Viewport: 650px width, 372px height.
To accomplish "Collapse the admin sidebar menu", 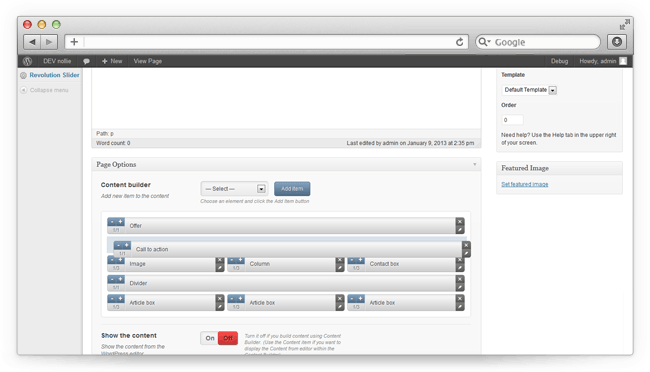I will 44,90.
